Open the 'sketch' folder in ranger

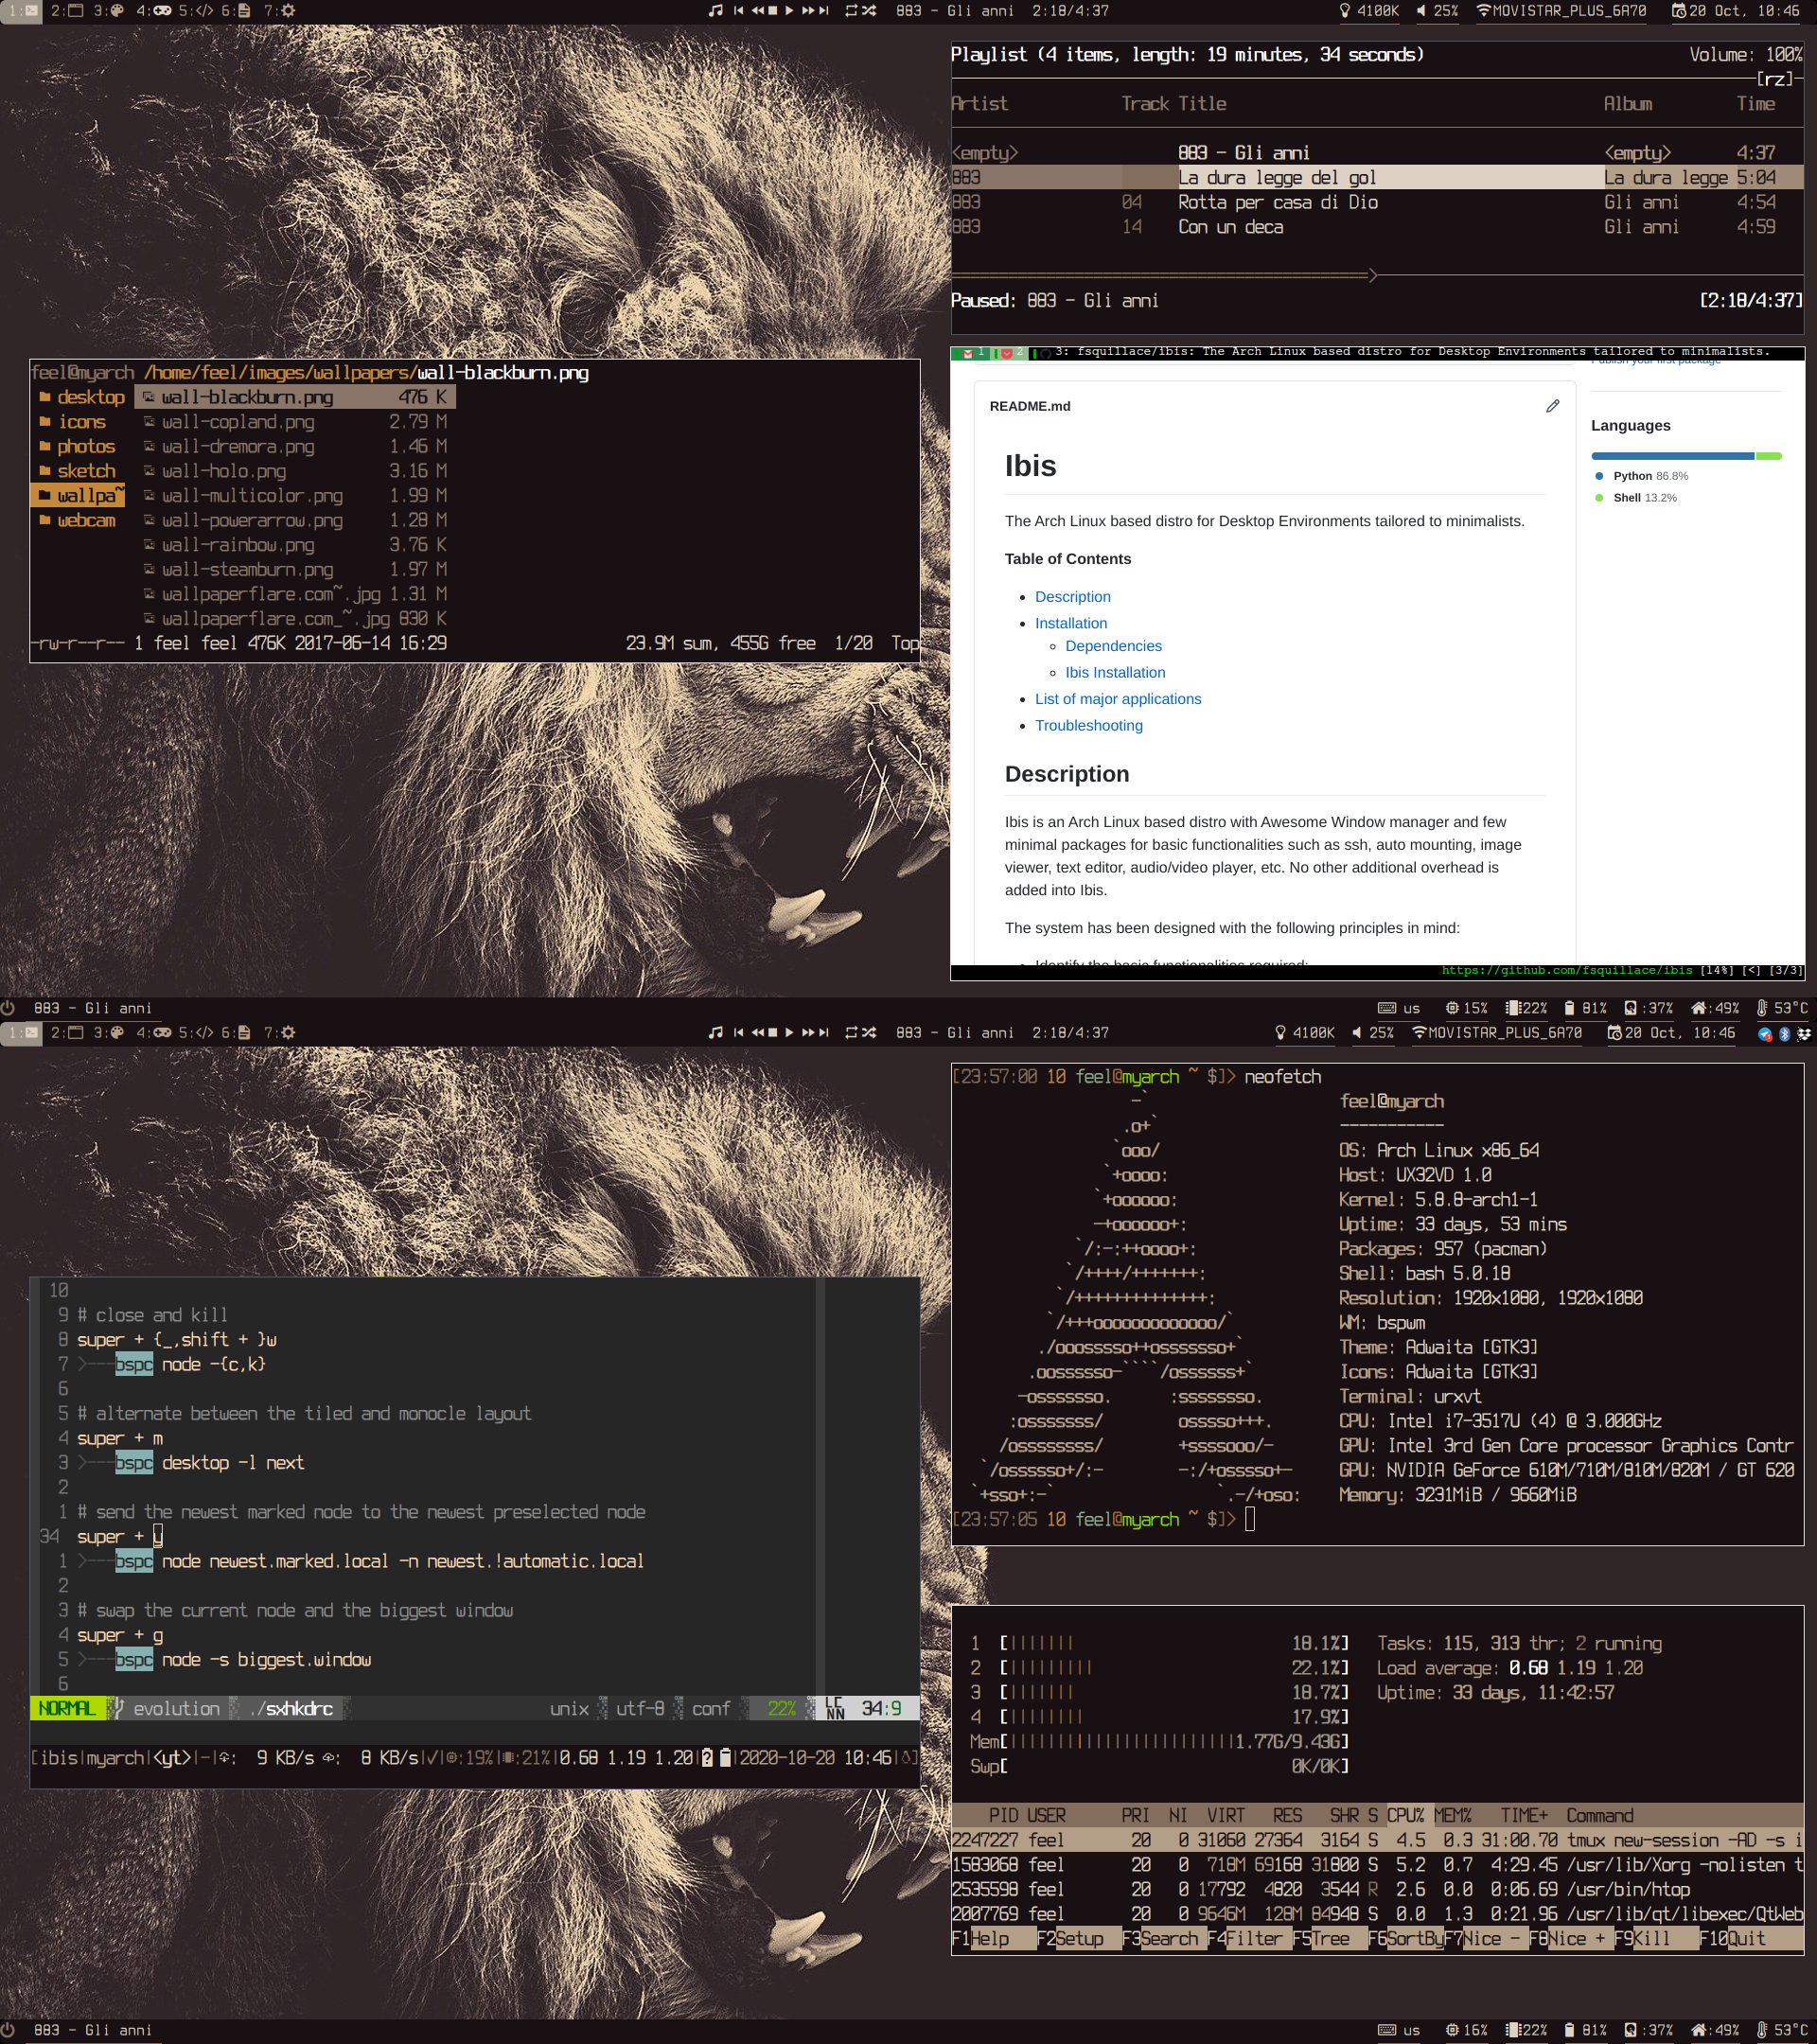point(77,471)
